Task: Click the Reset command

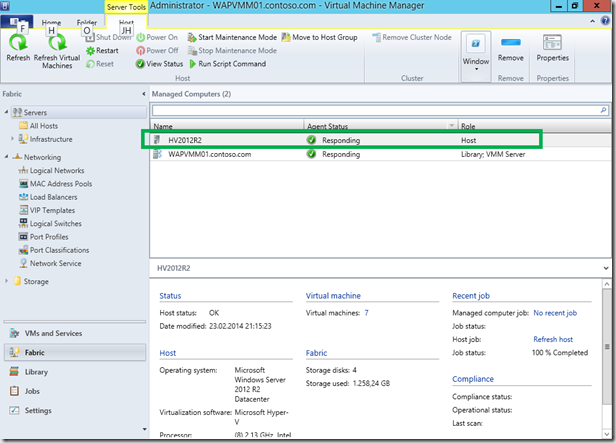Action: [x=100, y=64]
